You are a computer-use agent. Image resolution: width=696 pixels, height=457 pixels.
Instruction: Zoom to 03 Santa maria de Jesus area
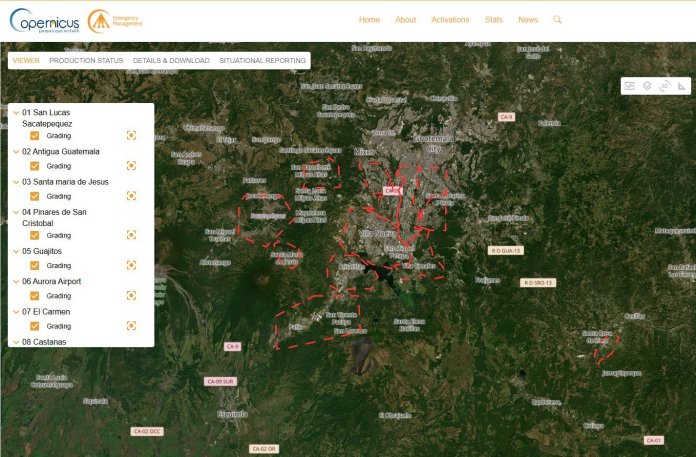point(131,196)
